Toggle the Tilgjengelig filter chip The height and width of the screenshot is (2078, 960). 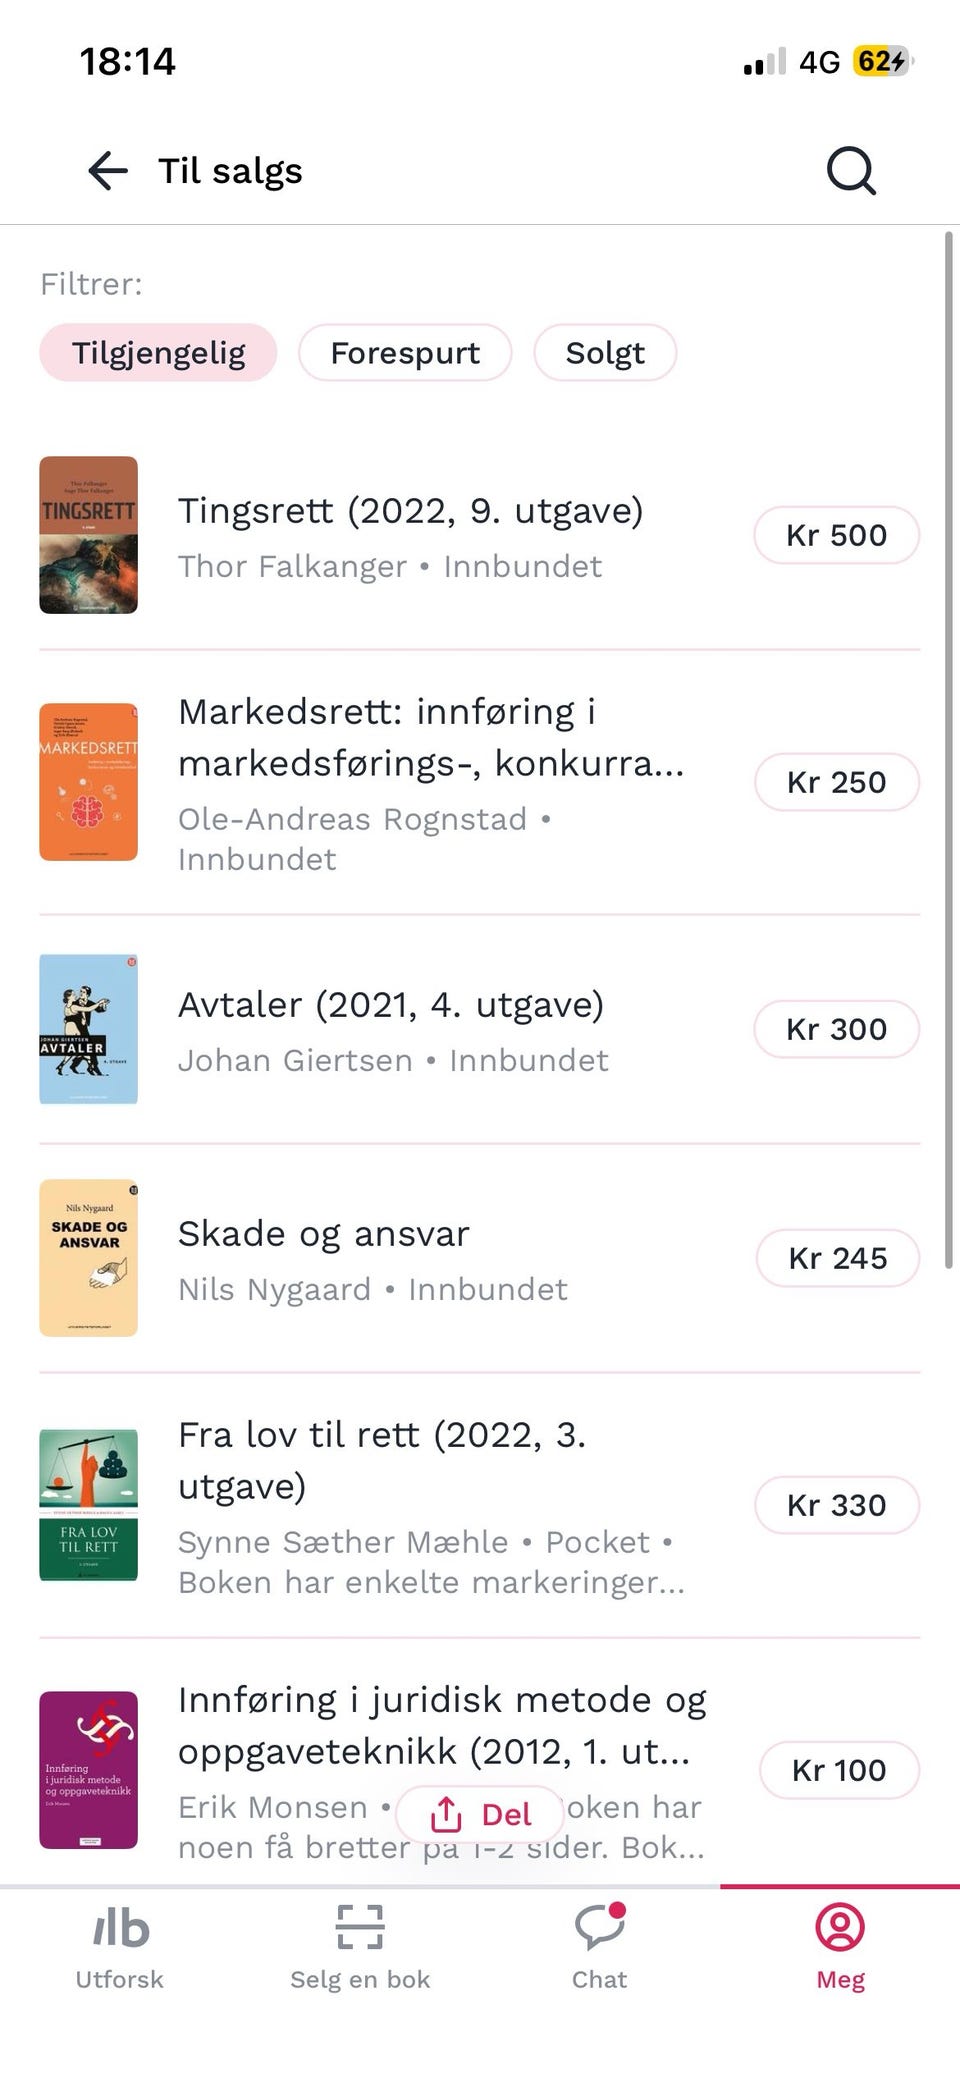pyautogui.click(x=158, y=353)
